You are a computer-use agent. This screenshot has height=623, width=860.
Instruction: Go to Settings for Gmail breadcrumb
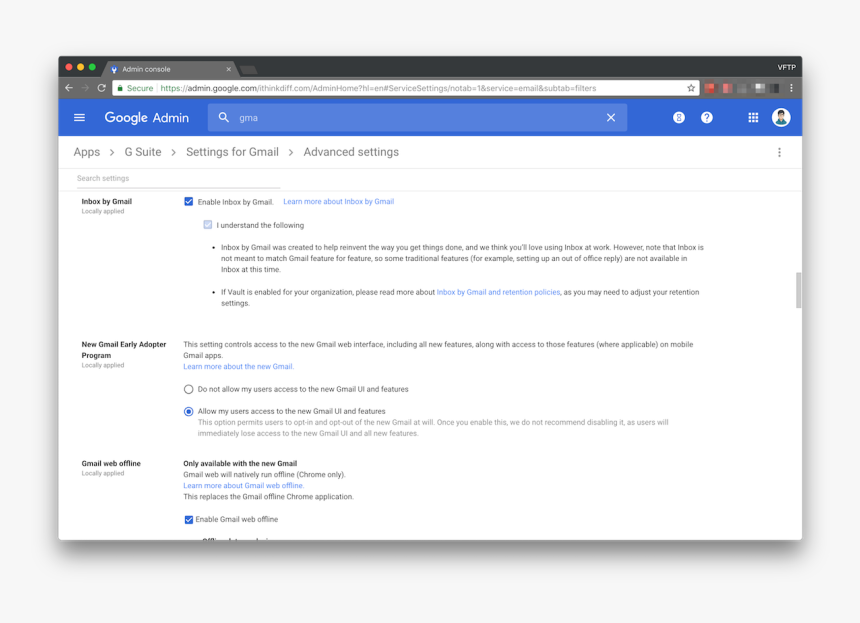(x=232, y=152)
